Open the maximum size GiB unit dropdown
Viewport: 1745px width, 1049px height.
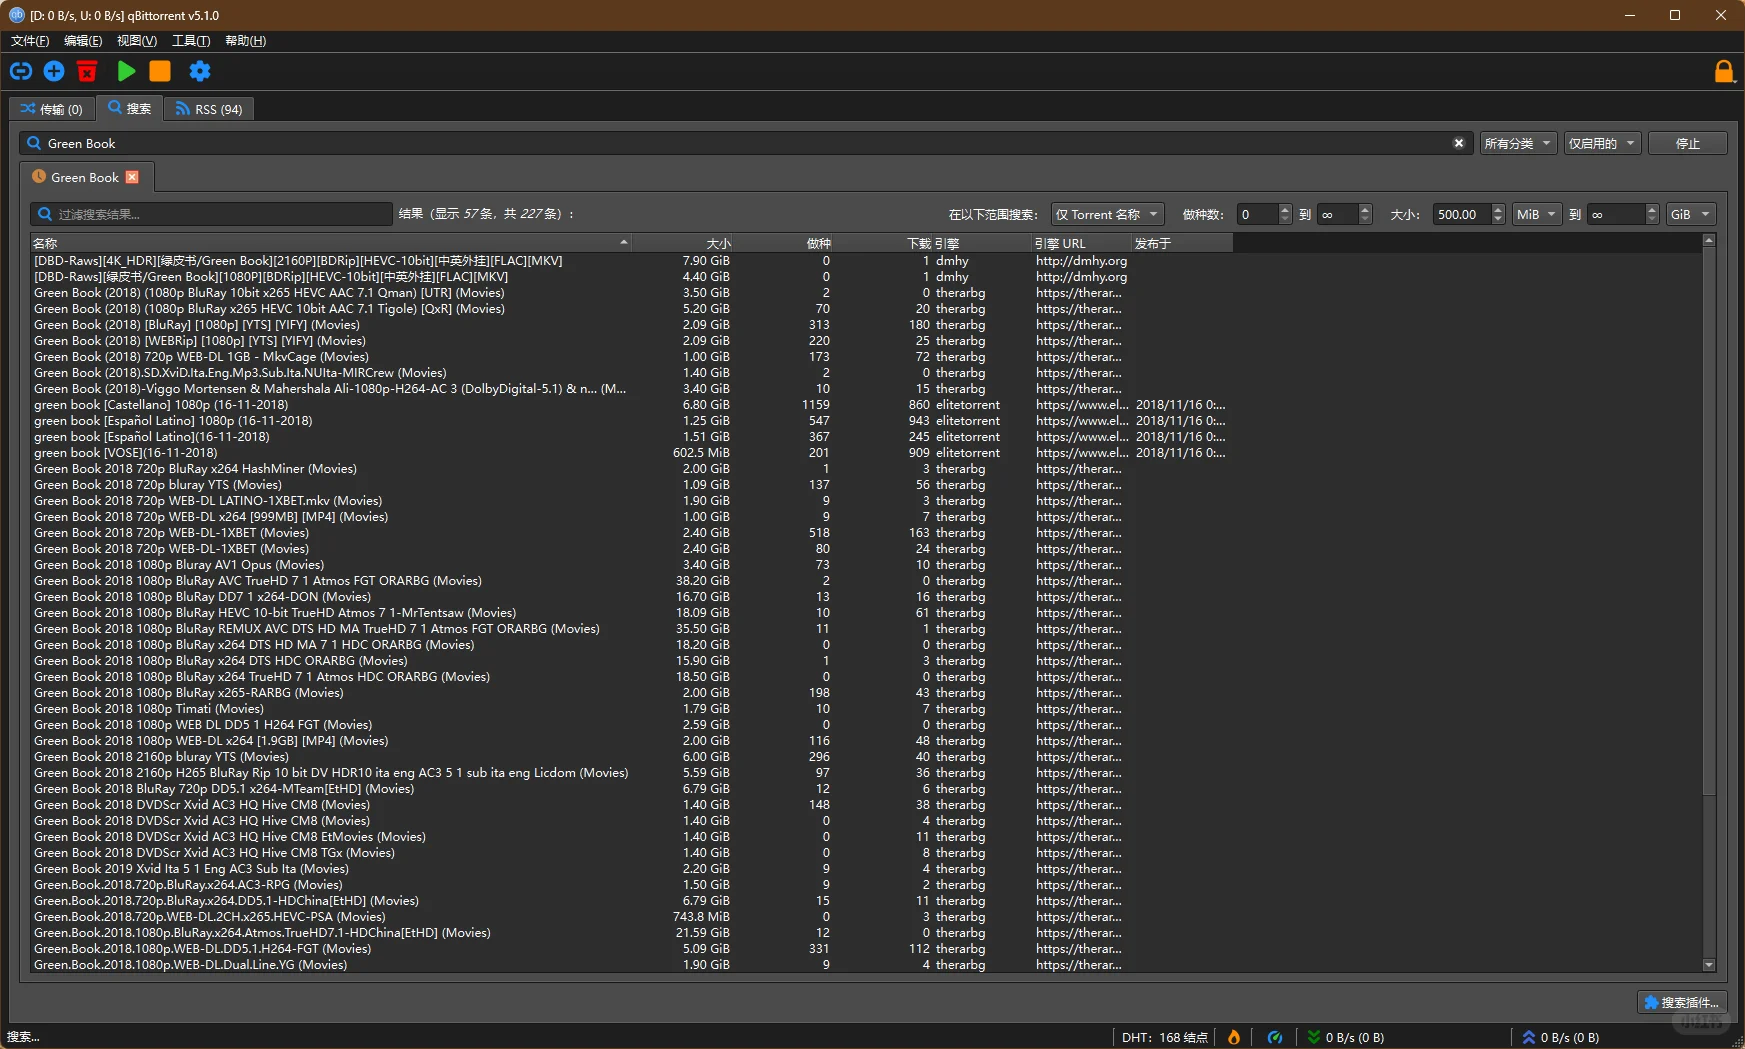tap(1691, 214)
